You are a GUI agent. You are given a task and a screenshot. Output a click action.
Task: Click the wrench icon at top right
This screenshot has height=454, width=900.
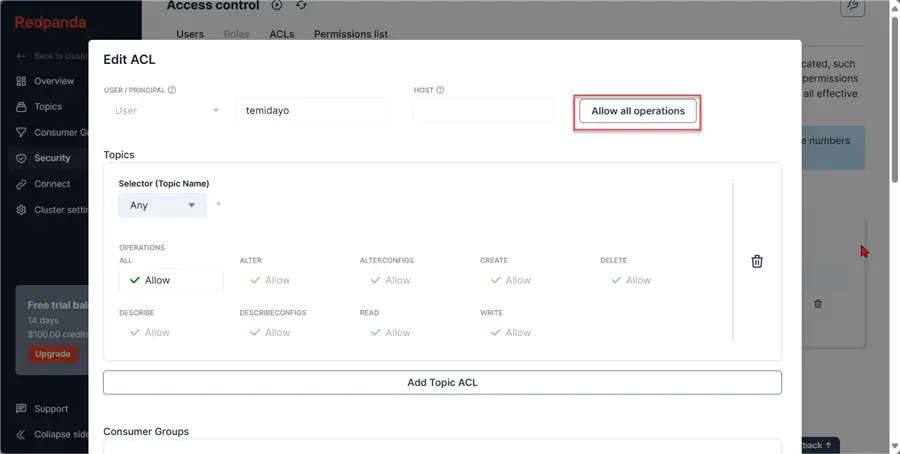click(853, 6)
